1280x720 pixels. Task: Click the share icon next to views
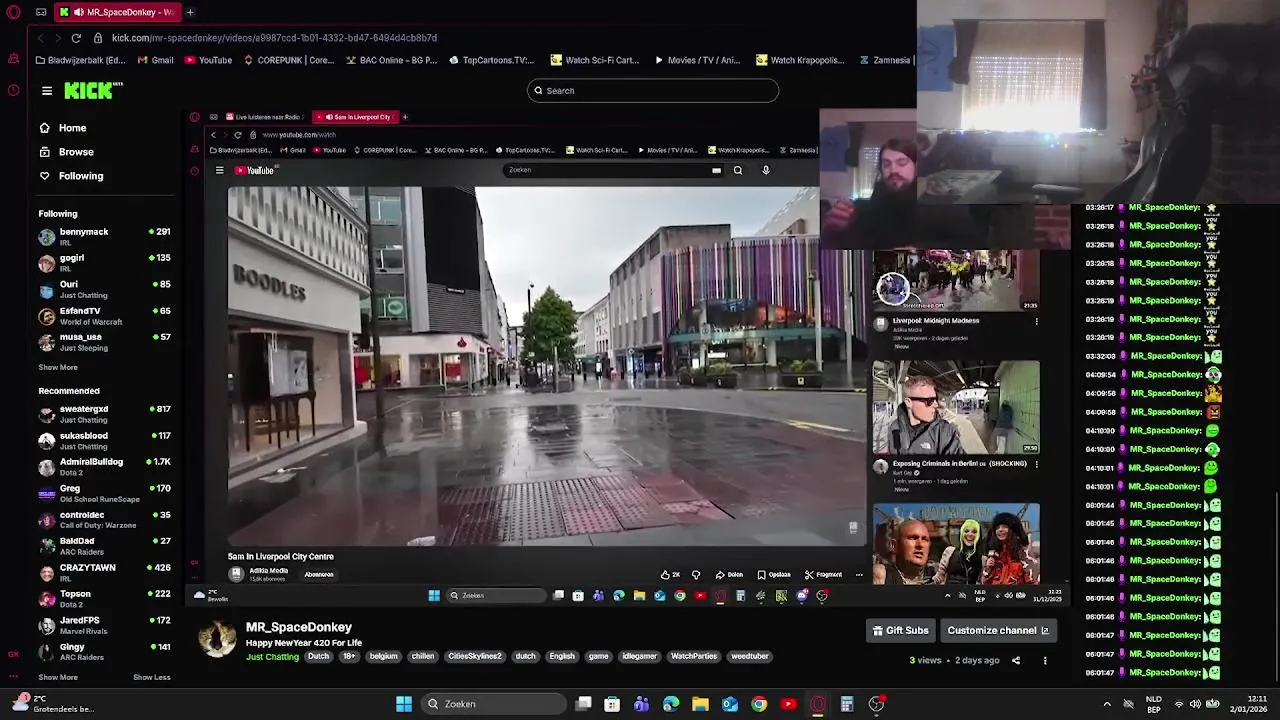tap(1016, 660)
